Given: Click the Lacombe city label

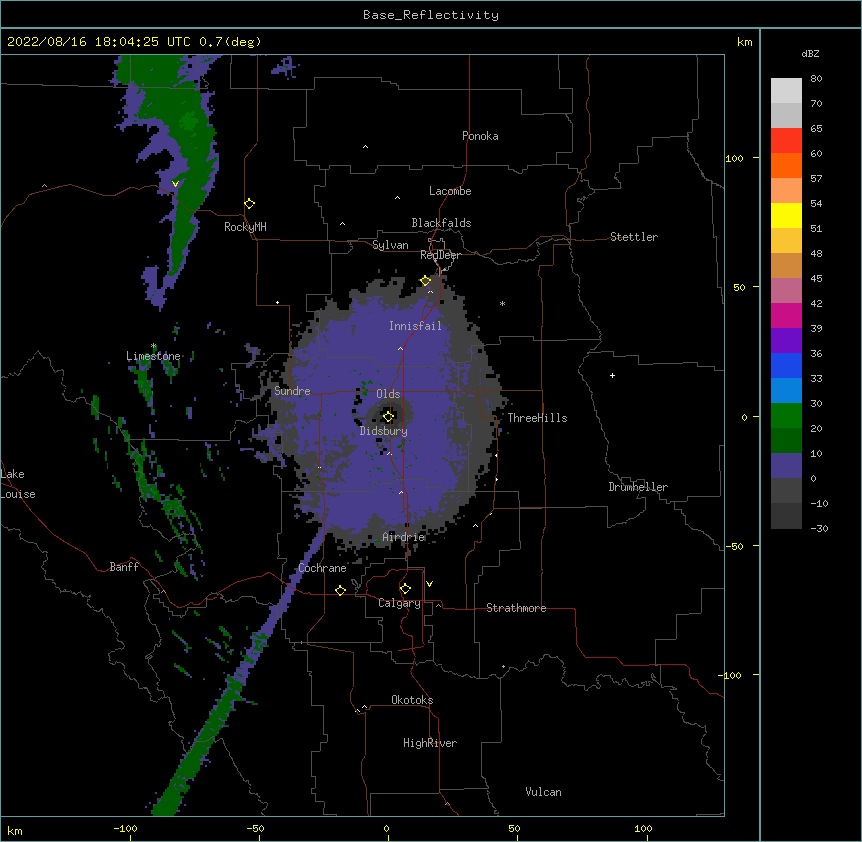Looking at the screenshot, I should pos(450,191).
